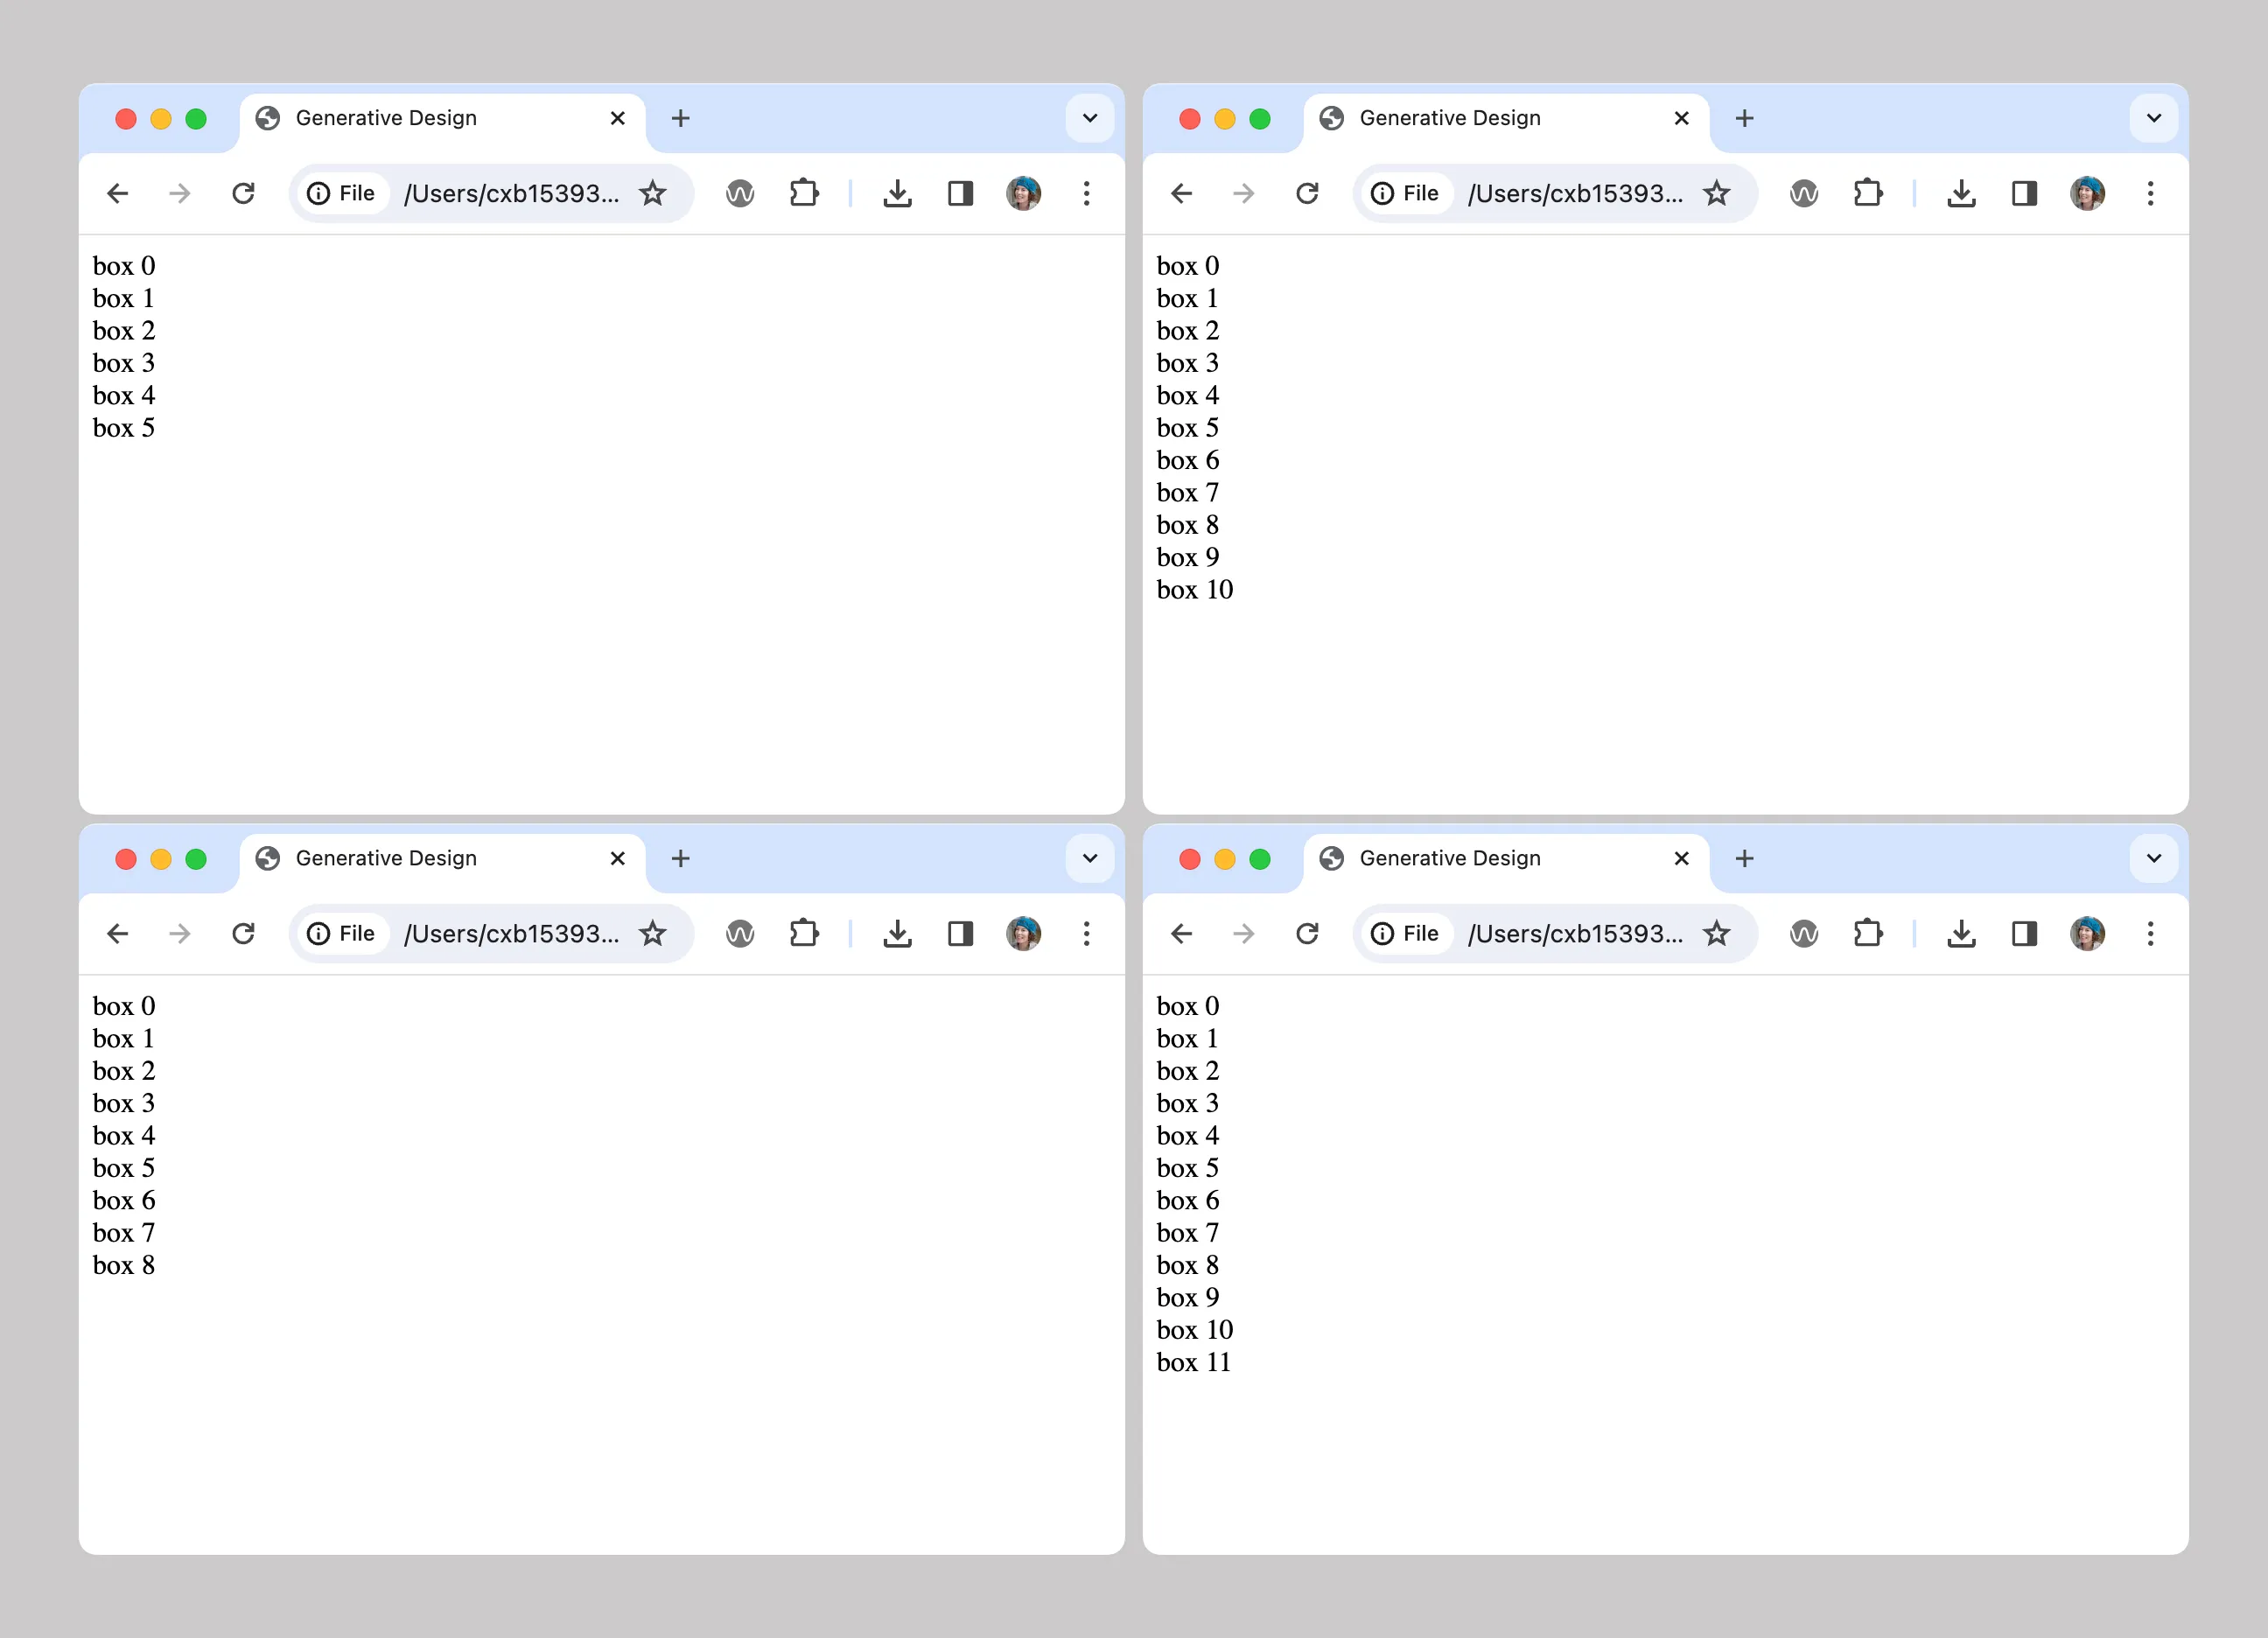Click the forward arrow in the top-left window
Screen dimensions: 2268x1638
pyautogui.click(x=180, y=193)
